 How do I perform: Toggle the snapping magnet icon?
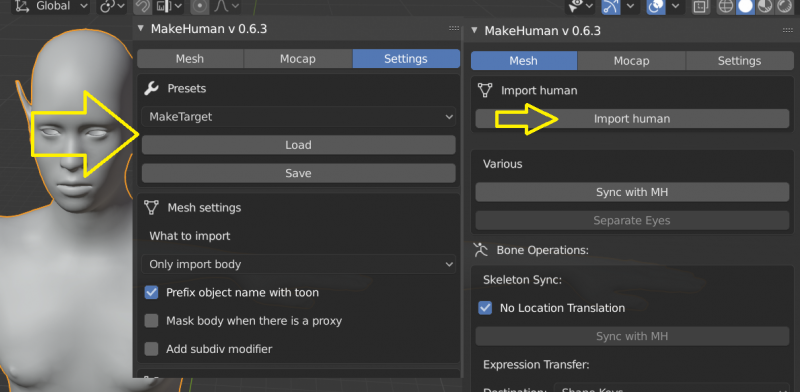pyautogui.click(x=145, y=7)
